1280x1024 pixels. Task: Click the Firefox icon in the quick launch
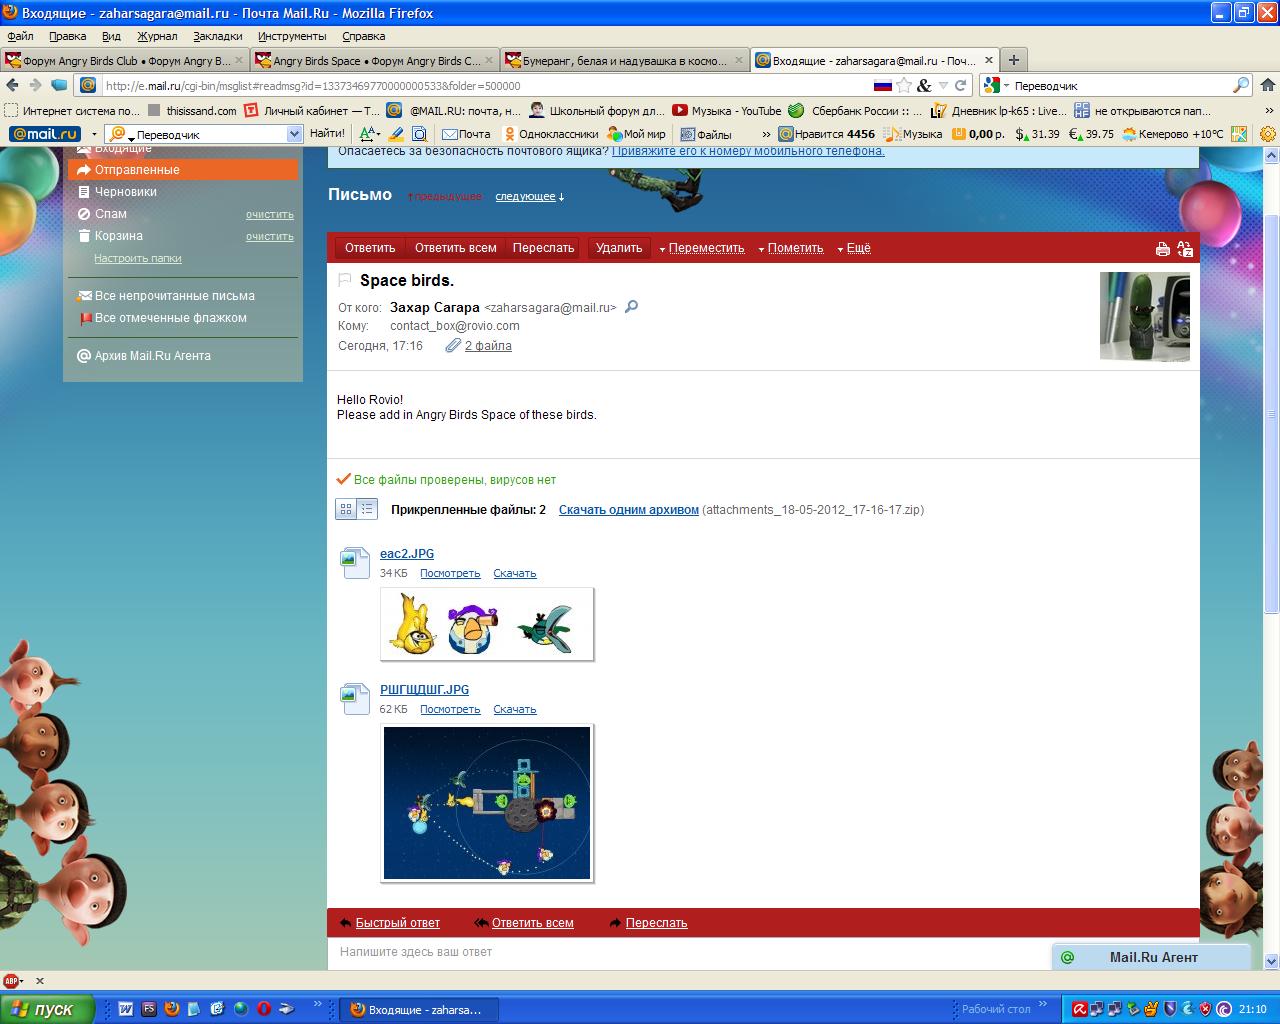[x=172, y=1009]
